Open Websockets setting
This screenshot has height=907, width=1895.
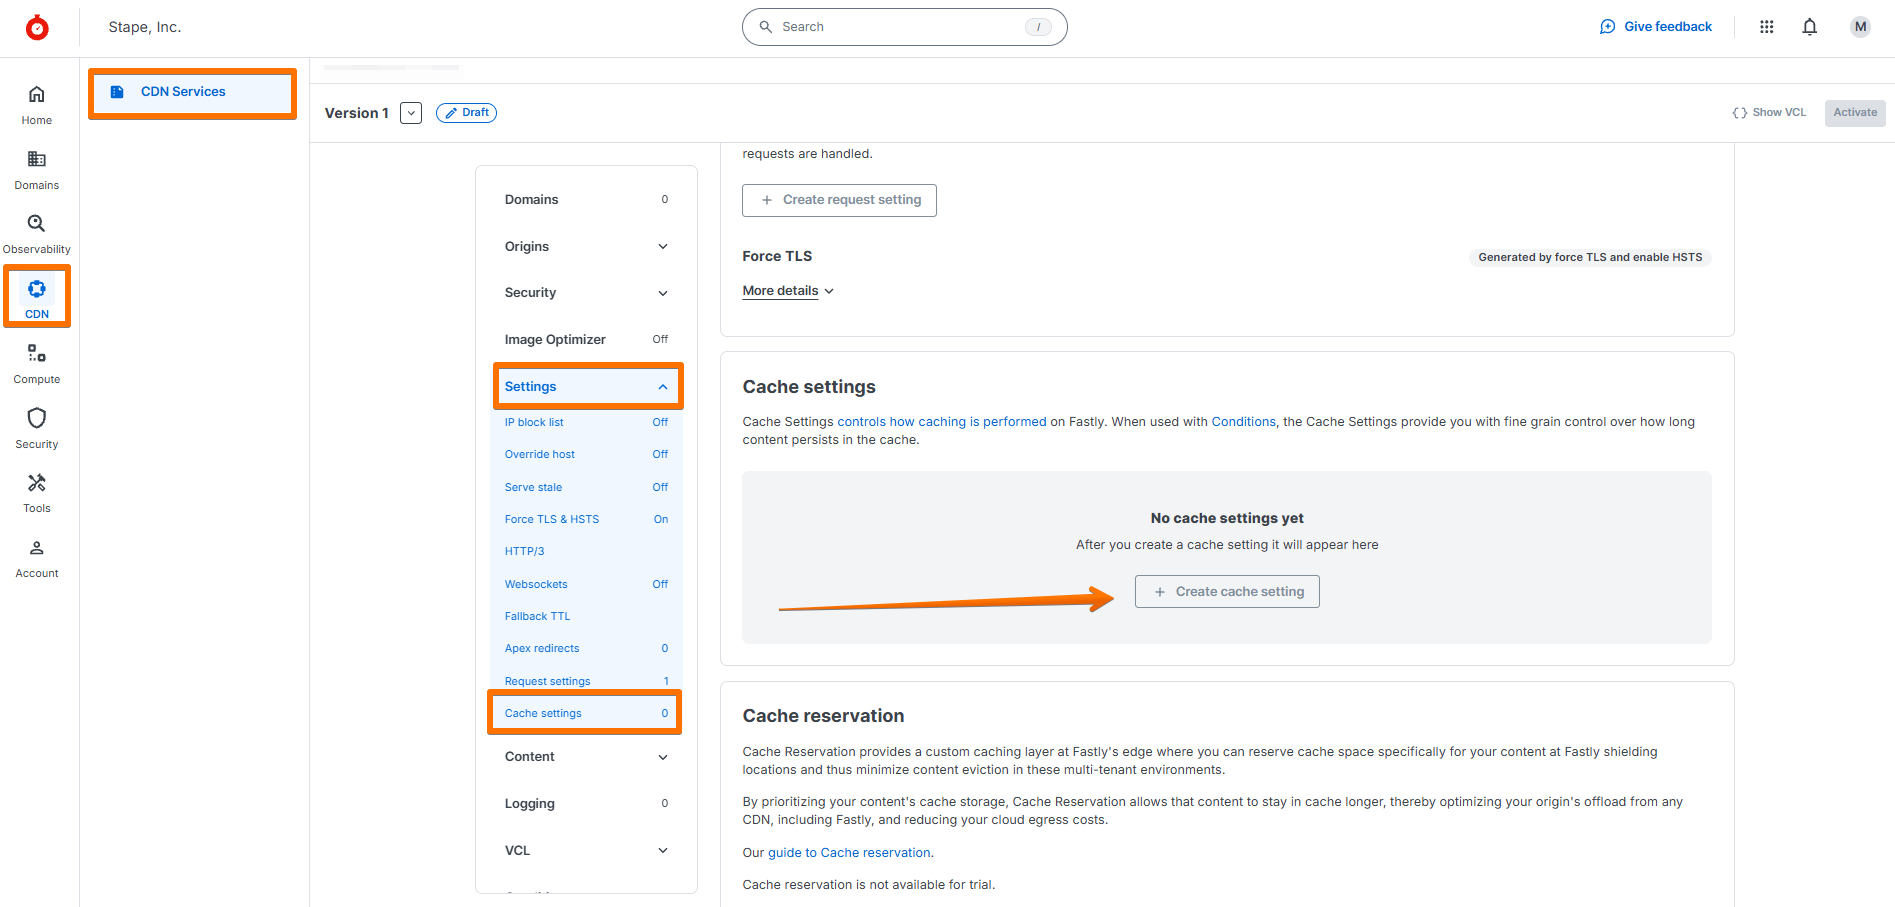click(586, 585)
